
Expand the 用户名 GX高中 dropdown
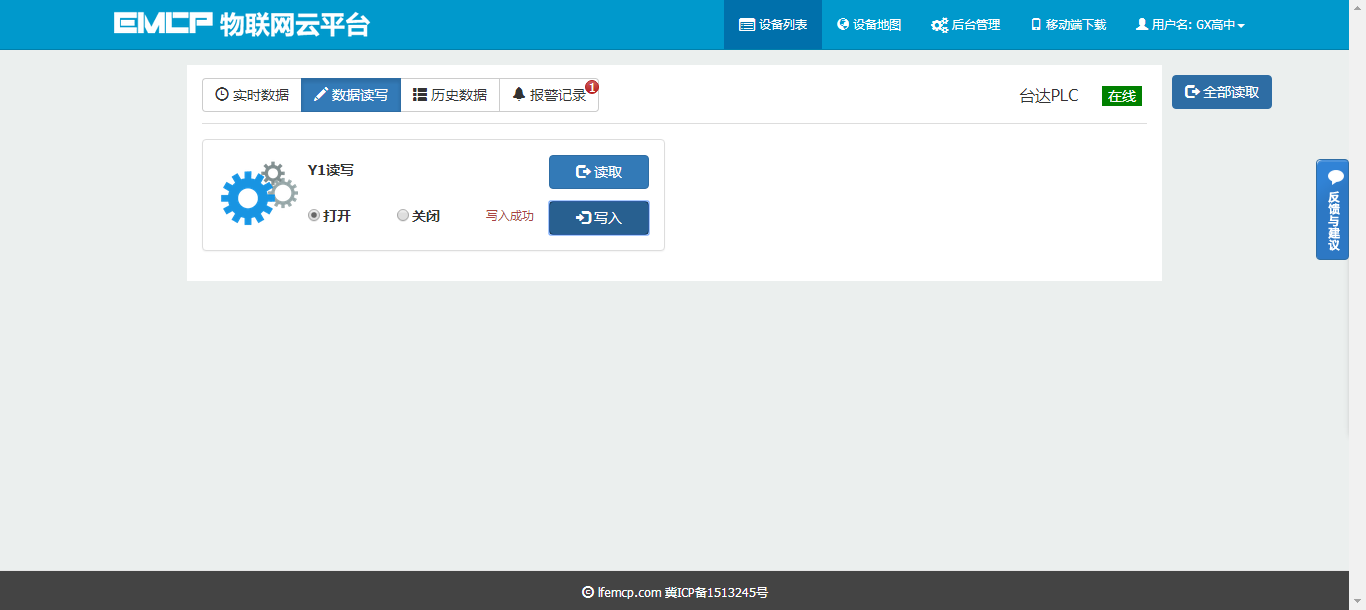pos(1190,25)
